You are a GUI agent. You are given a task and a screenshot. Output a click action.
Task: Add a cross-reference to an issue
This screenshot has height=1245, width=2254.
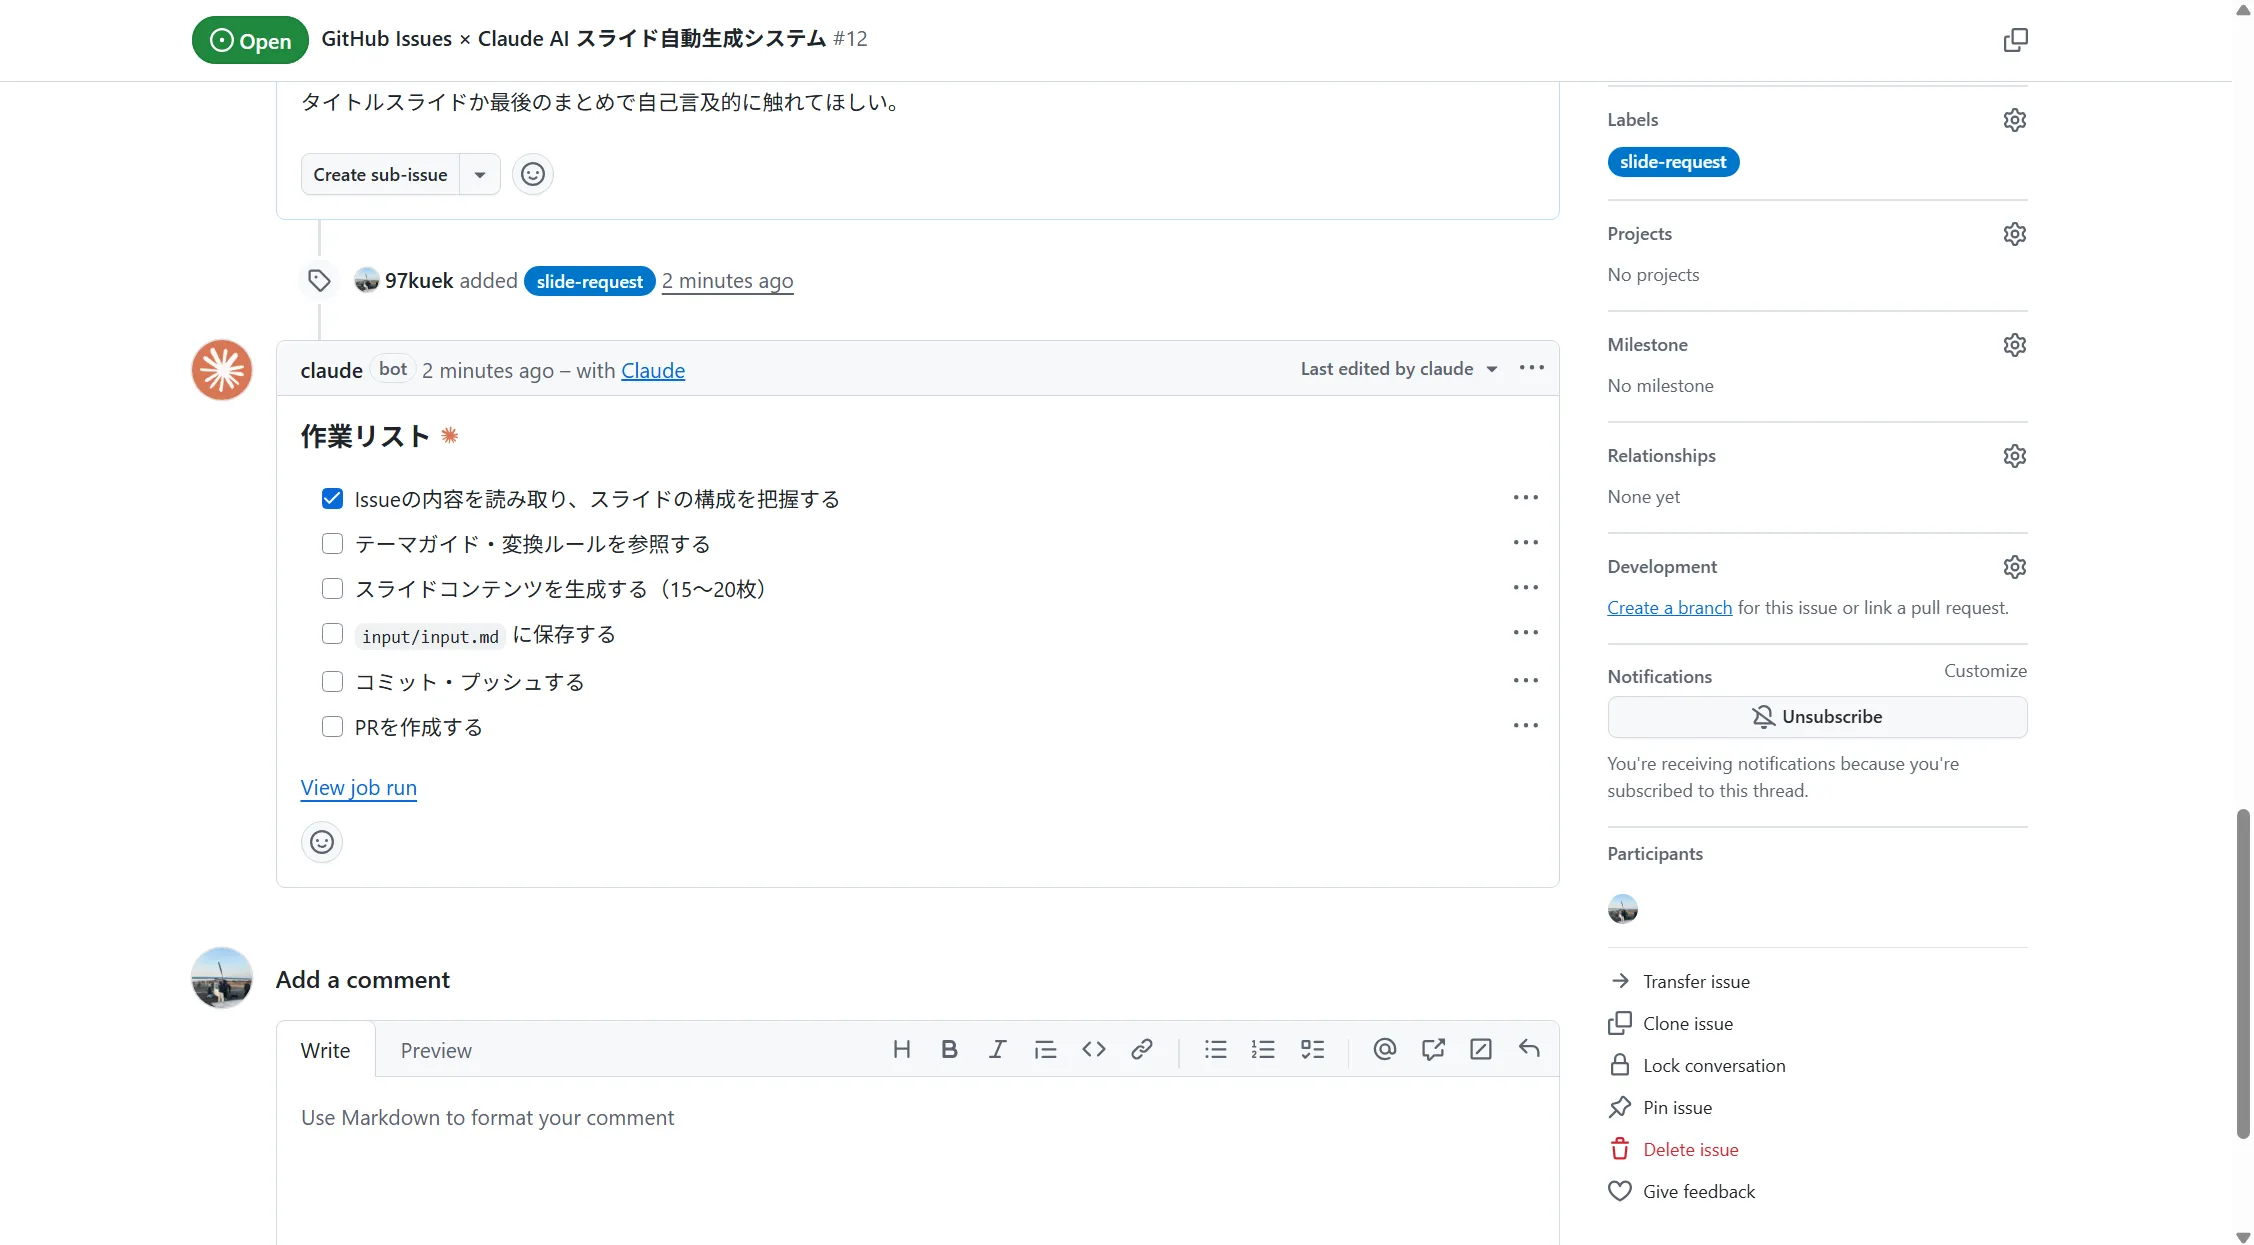coord(1433,1049)
